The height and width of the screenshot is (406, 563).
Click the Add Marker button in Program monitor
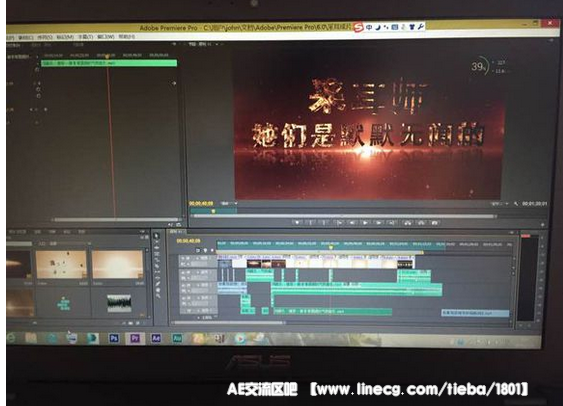[297, 223]
